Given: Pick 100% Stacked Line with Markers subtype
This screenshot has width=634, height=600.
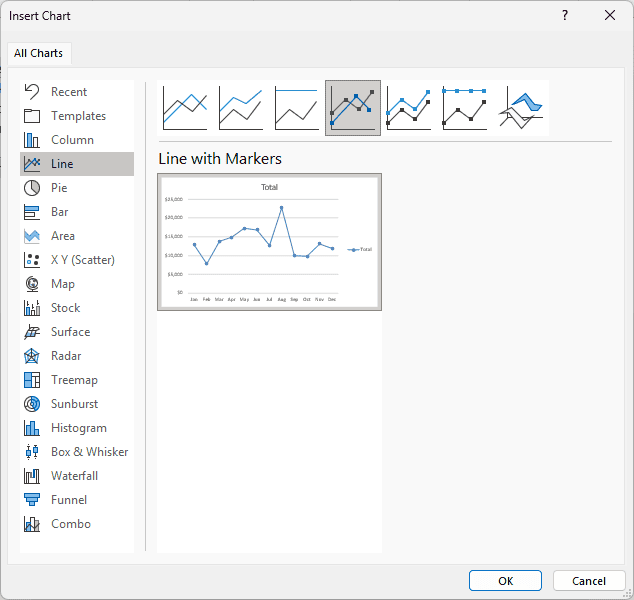Looking at the screenshot, I should pos(465,108).
